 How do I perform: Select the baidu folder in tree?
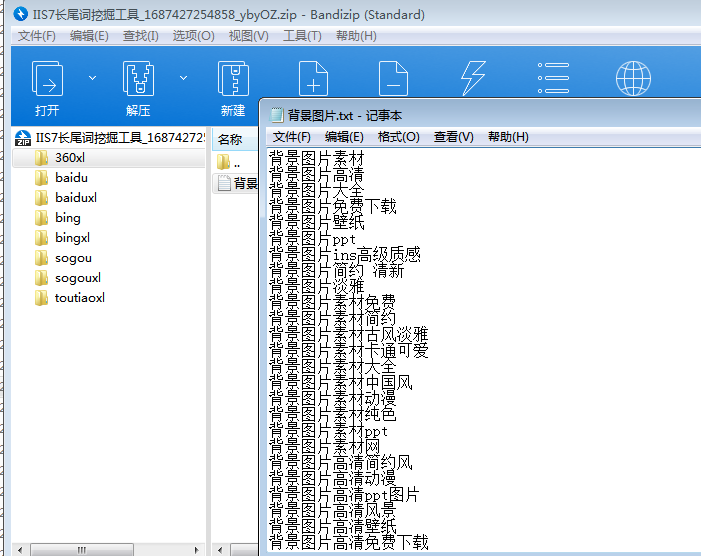61,178
